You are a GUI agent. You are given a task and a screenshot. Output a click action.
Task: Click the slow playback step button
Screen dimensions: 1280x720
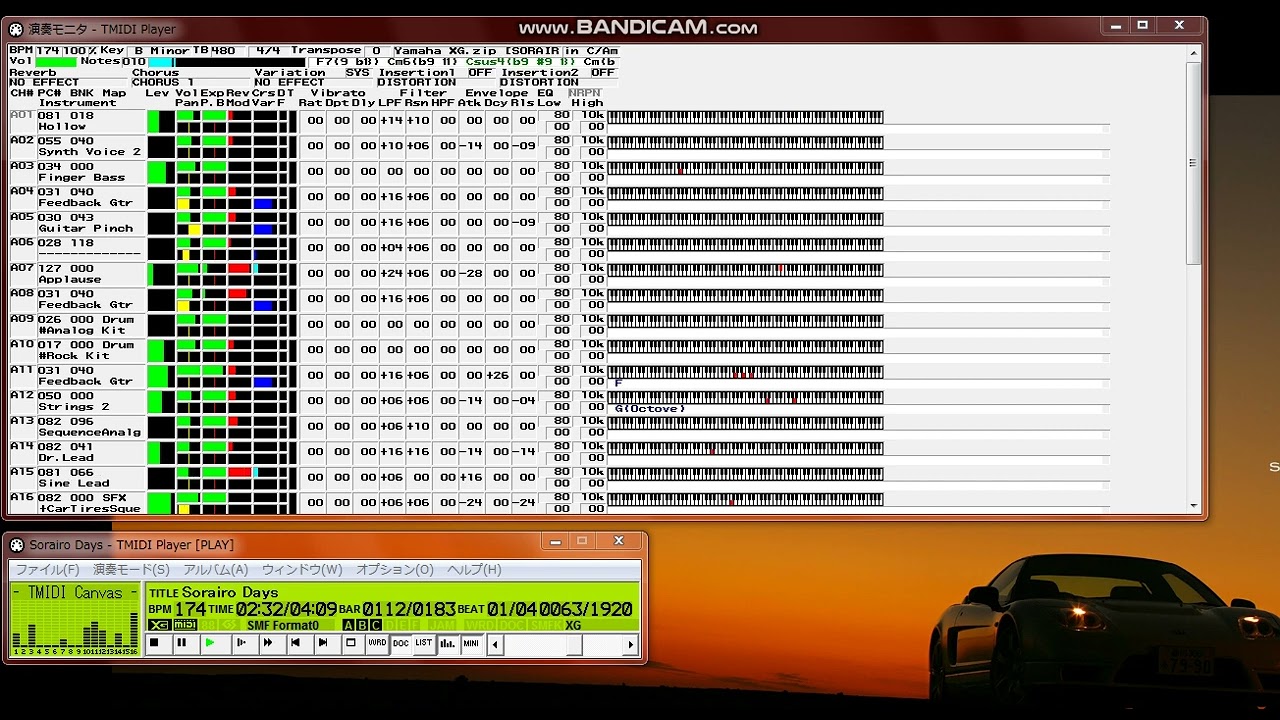(239, 644)
